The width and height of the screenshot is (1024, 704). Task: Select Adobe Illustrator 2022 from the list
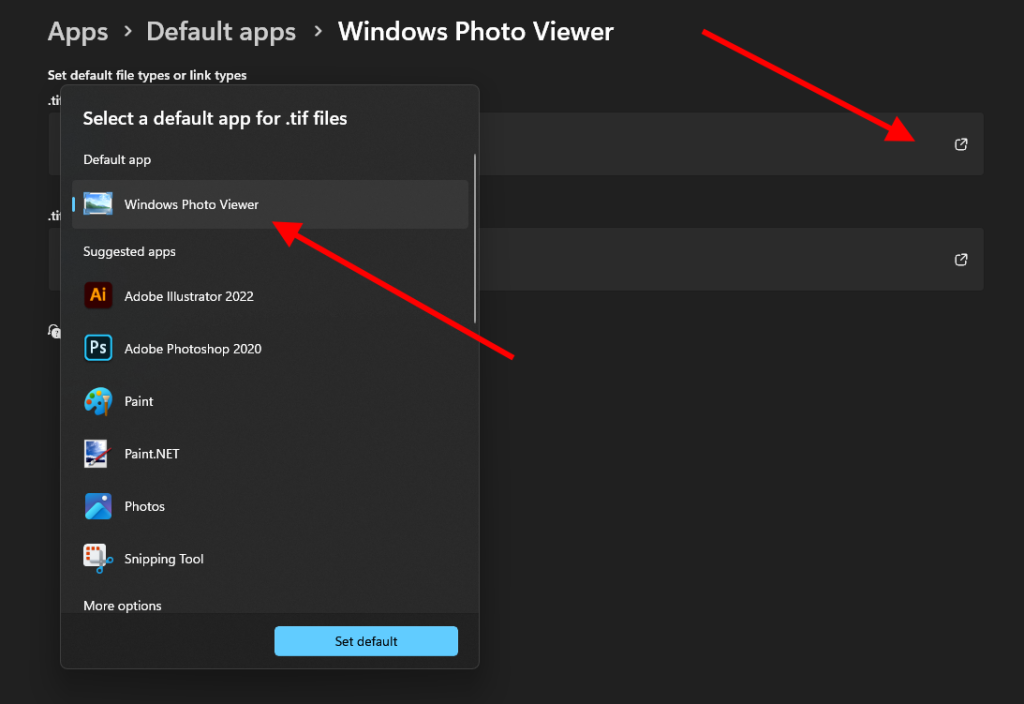click(x=189, y=297)
